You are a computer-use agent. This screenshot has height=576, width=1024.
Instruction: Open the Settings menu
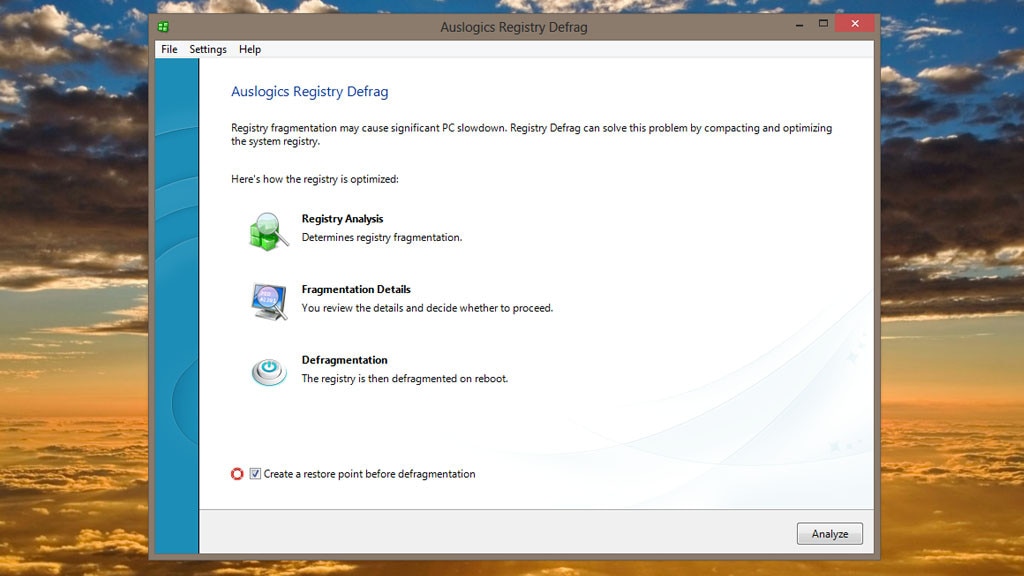(x=208, y=50)
